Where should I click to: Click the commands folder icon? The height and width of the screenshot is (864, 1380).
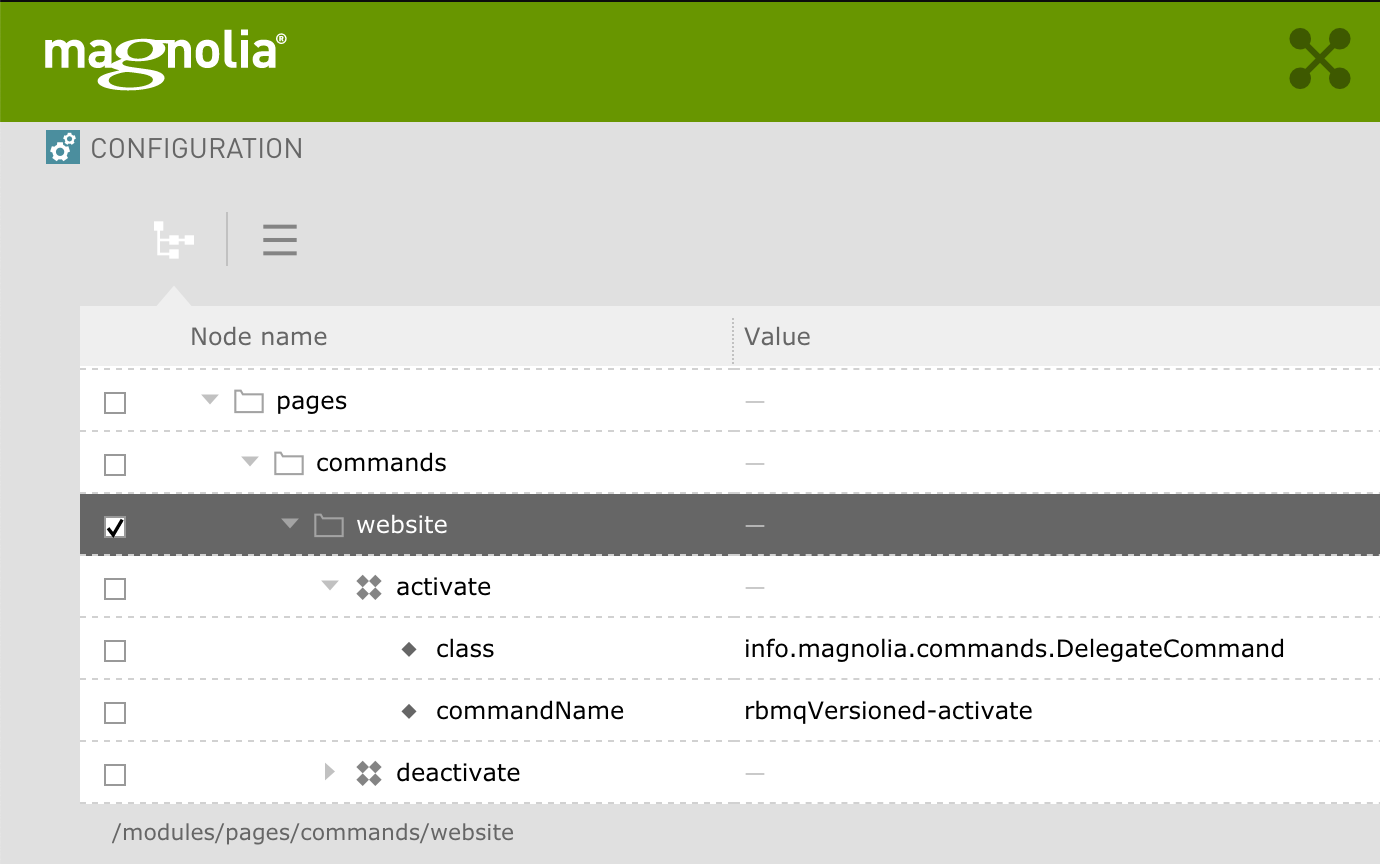(289, 464)
